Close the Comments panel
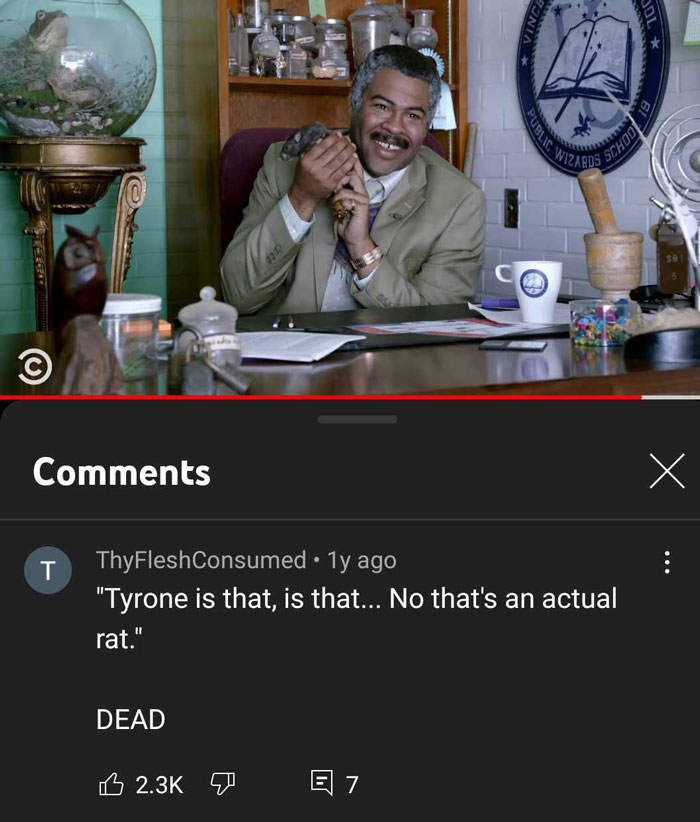 (x=667, y=471)
